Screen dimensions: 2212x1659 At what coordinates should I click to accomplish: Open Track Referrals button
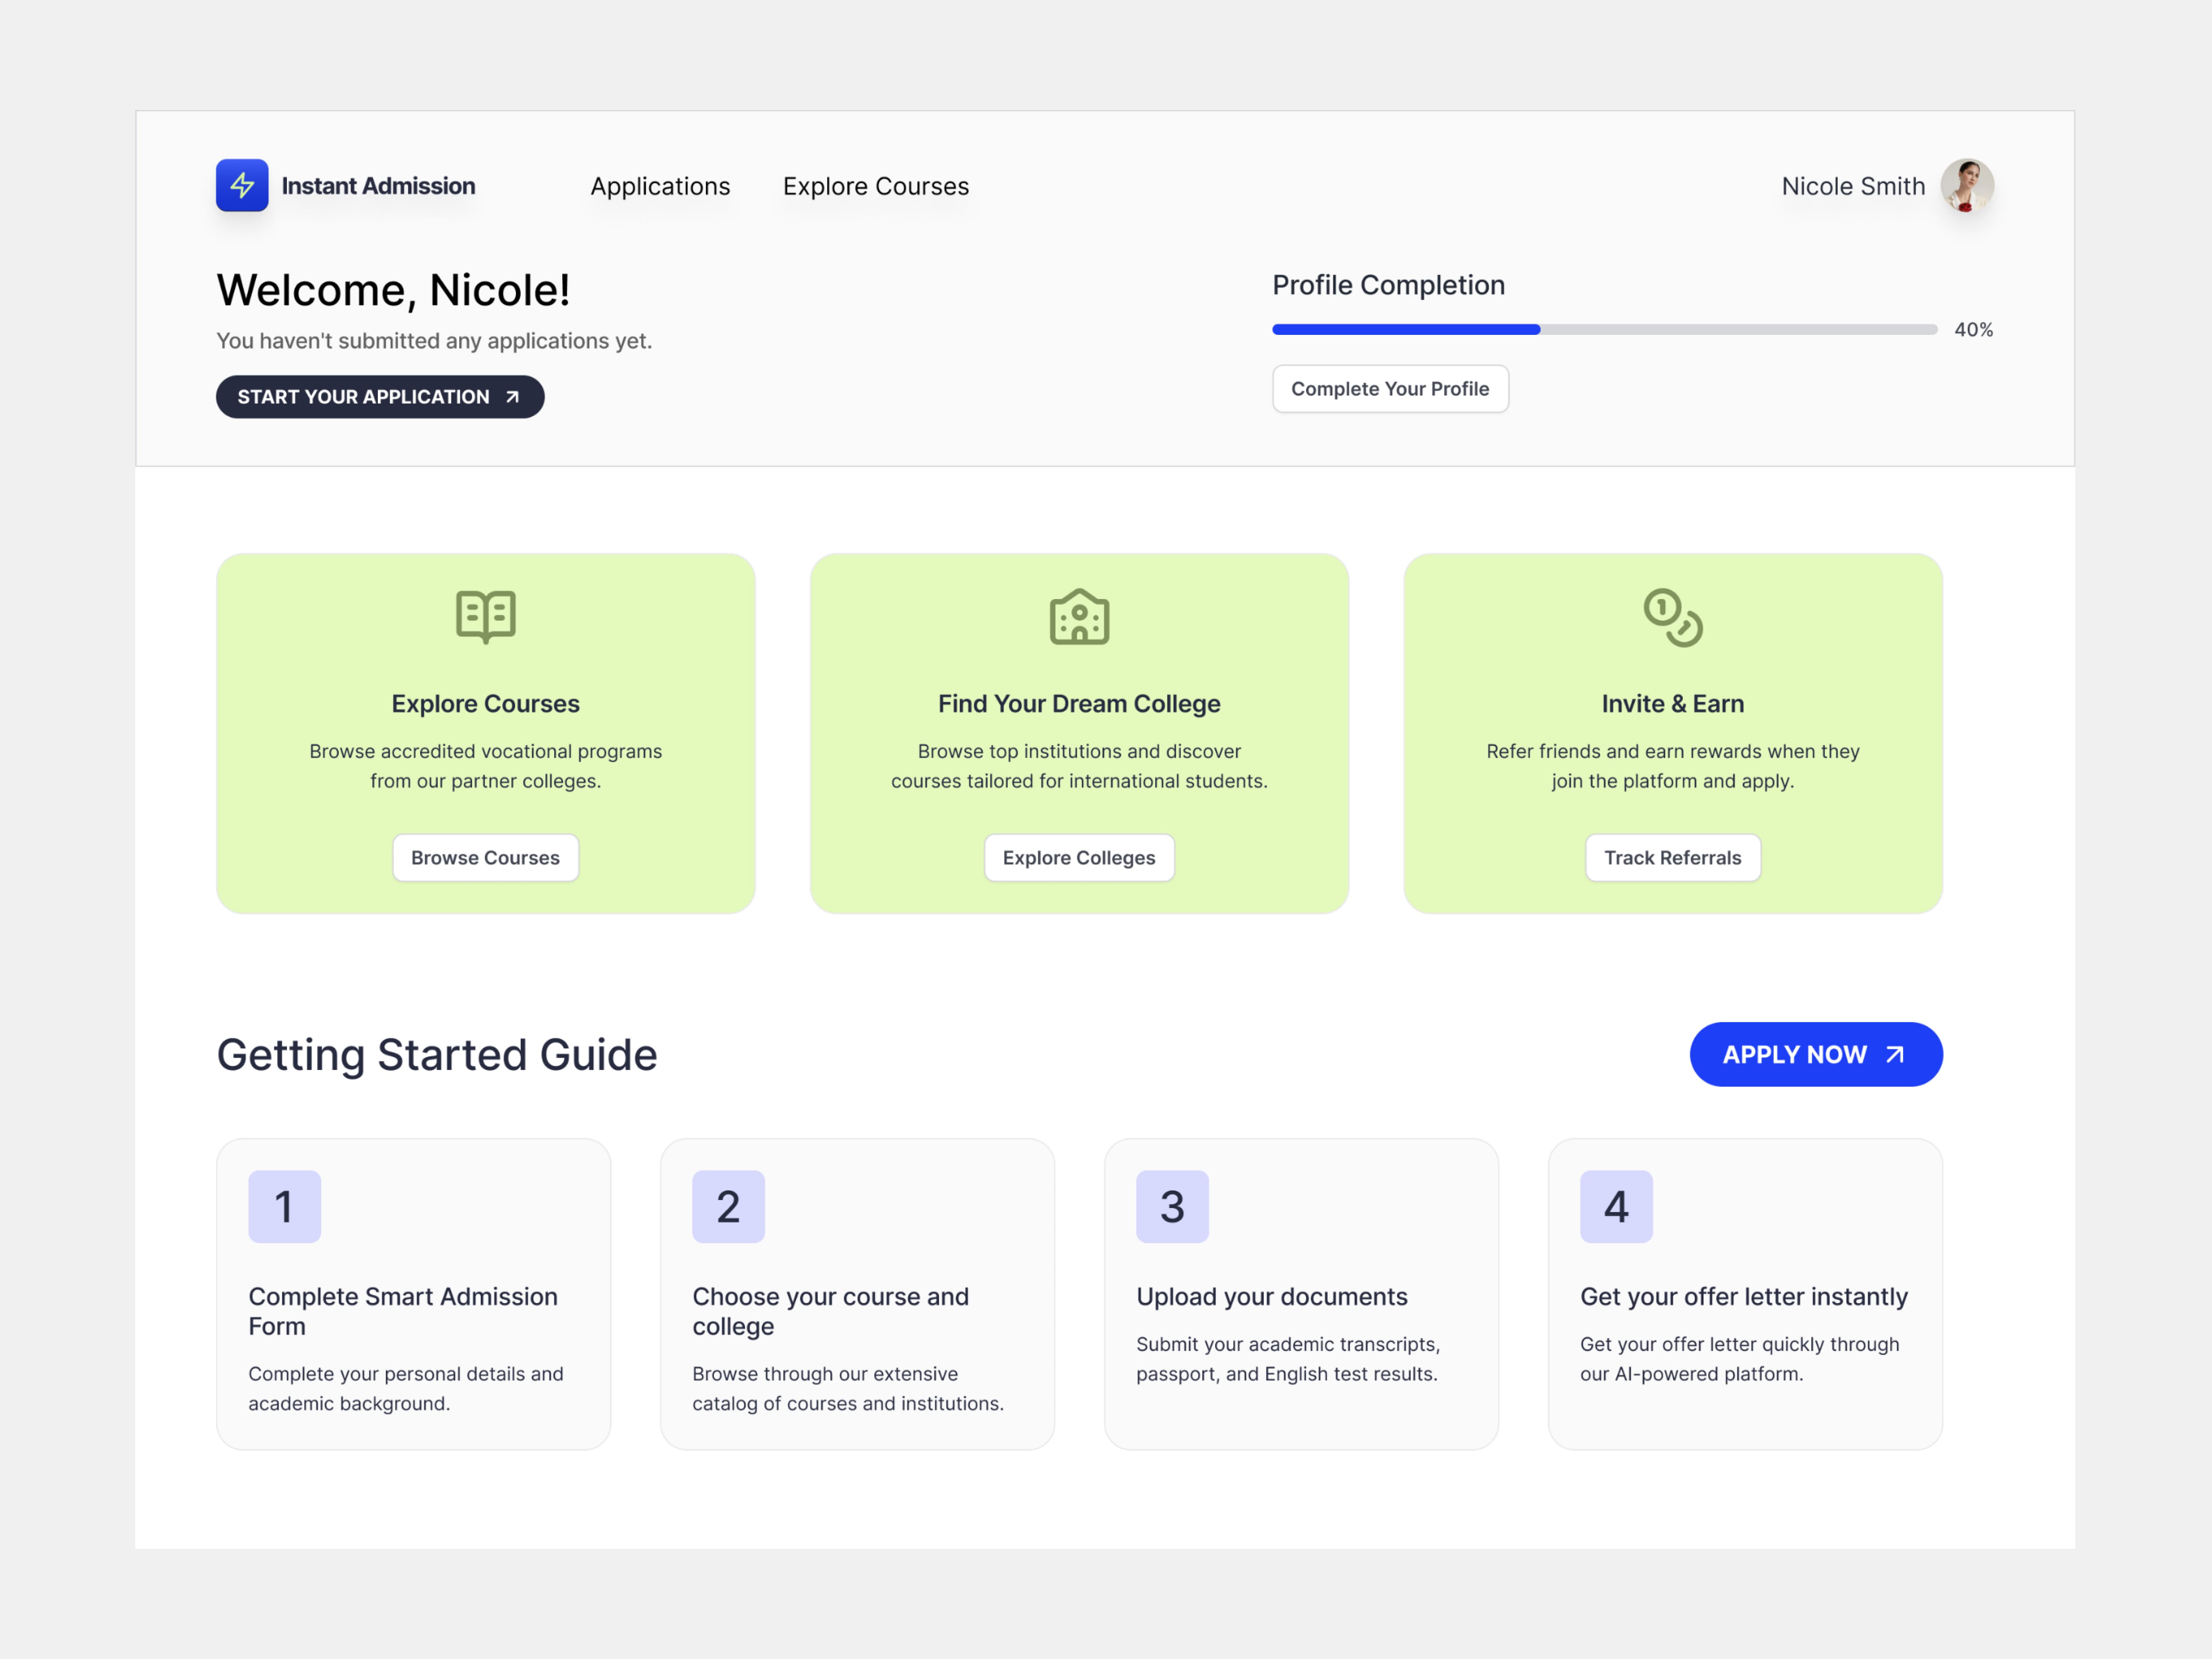(1672, 857)
